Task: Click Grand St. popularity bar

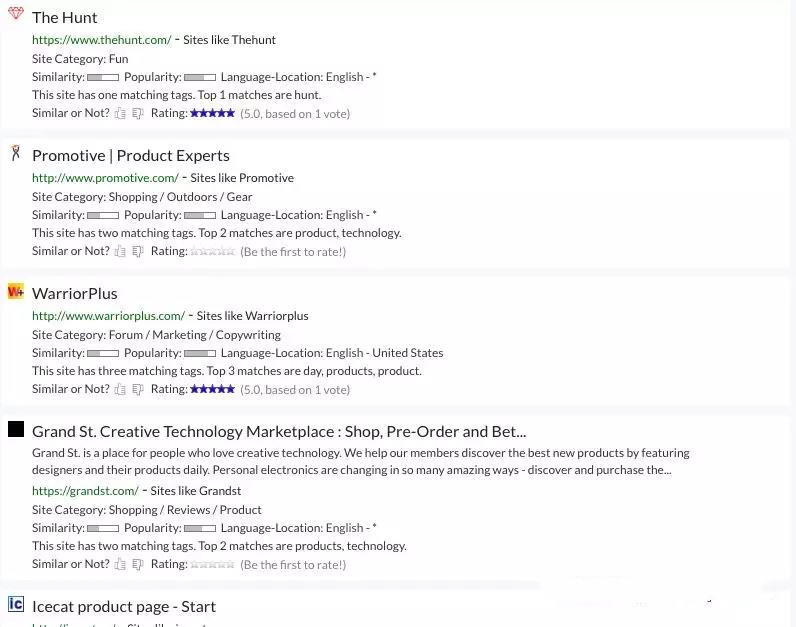Action: click(200, 528)
